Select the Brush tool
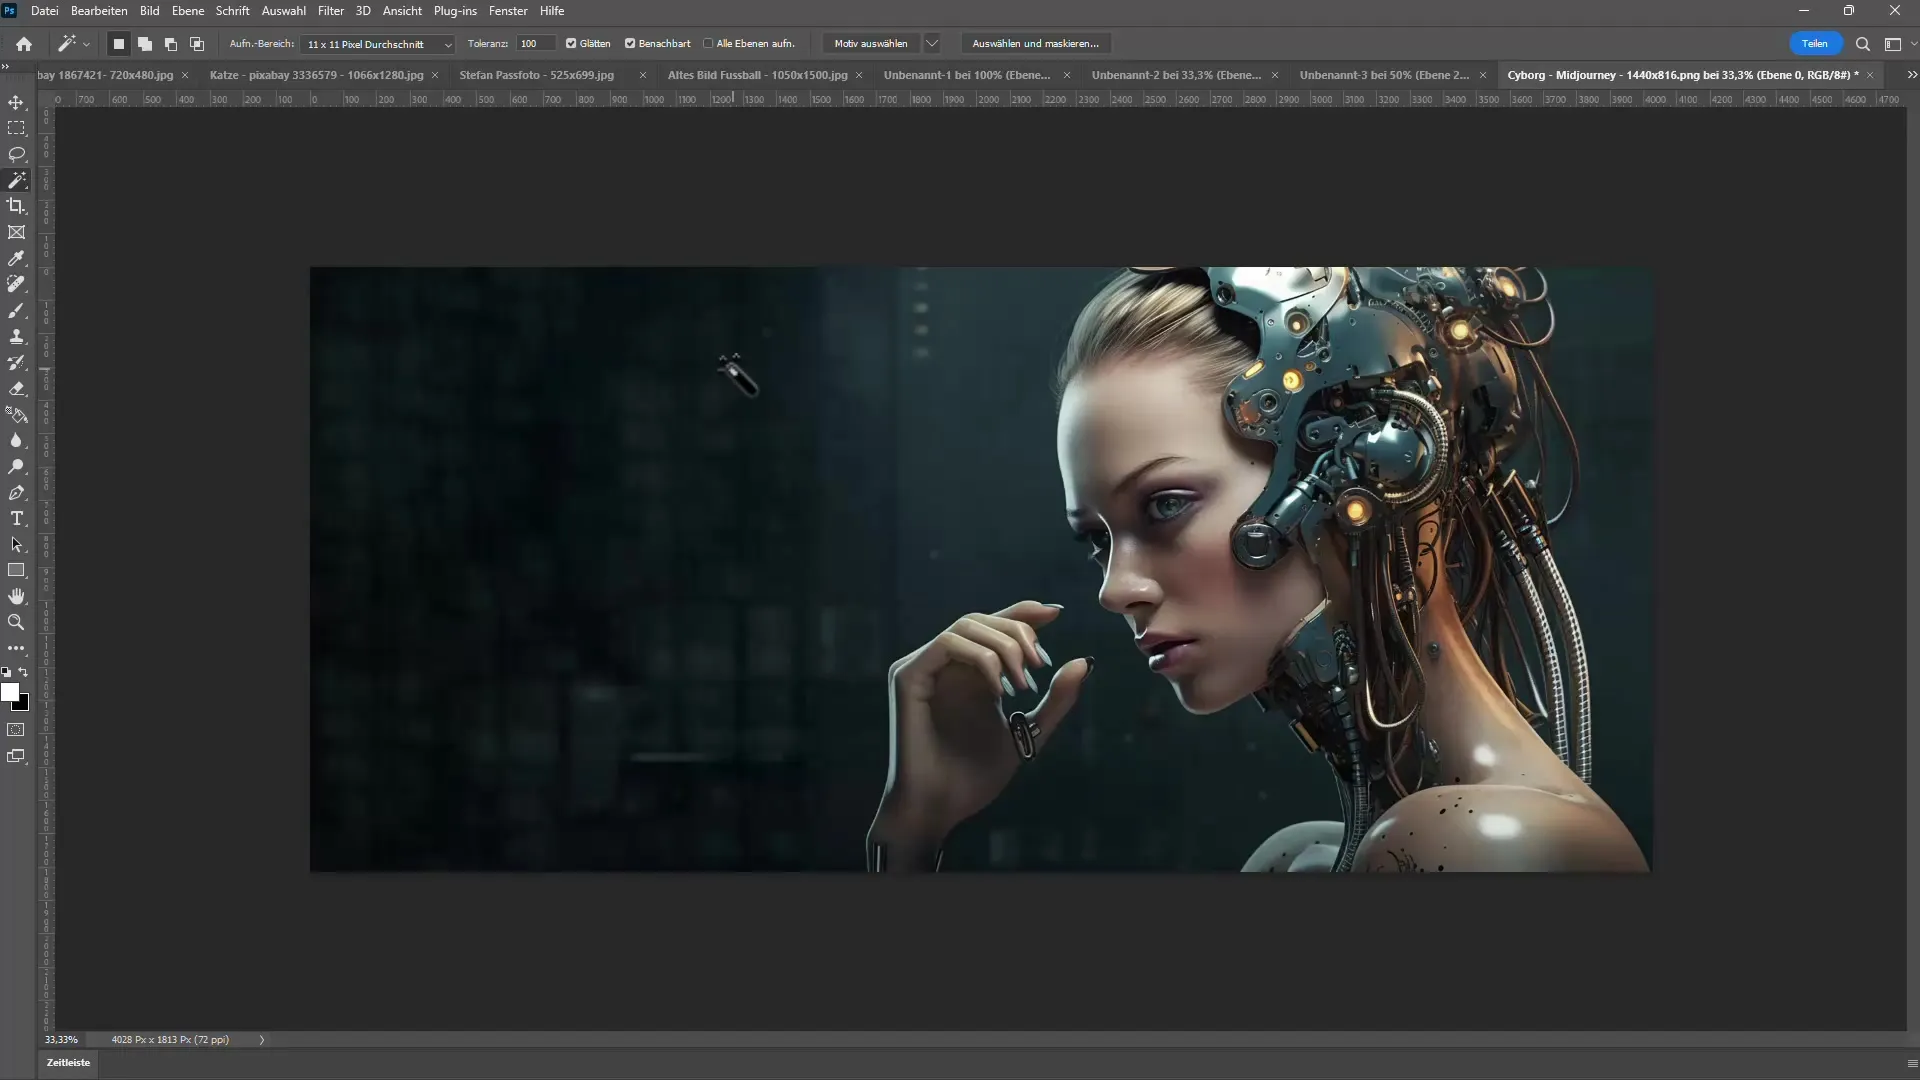The width and height of the screenshot is (1920, 1080). tap(16, 310)
